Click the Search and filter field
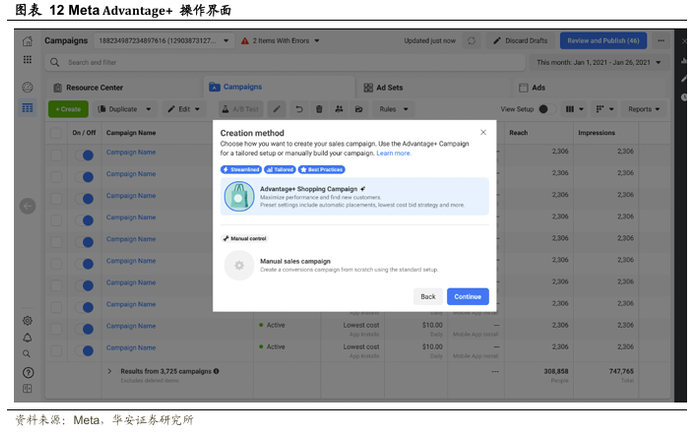This screenshot has height=435, width=700. (x=285, y=63)
